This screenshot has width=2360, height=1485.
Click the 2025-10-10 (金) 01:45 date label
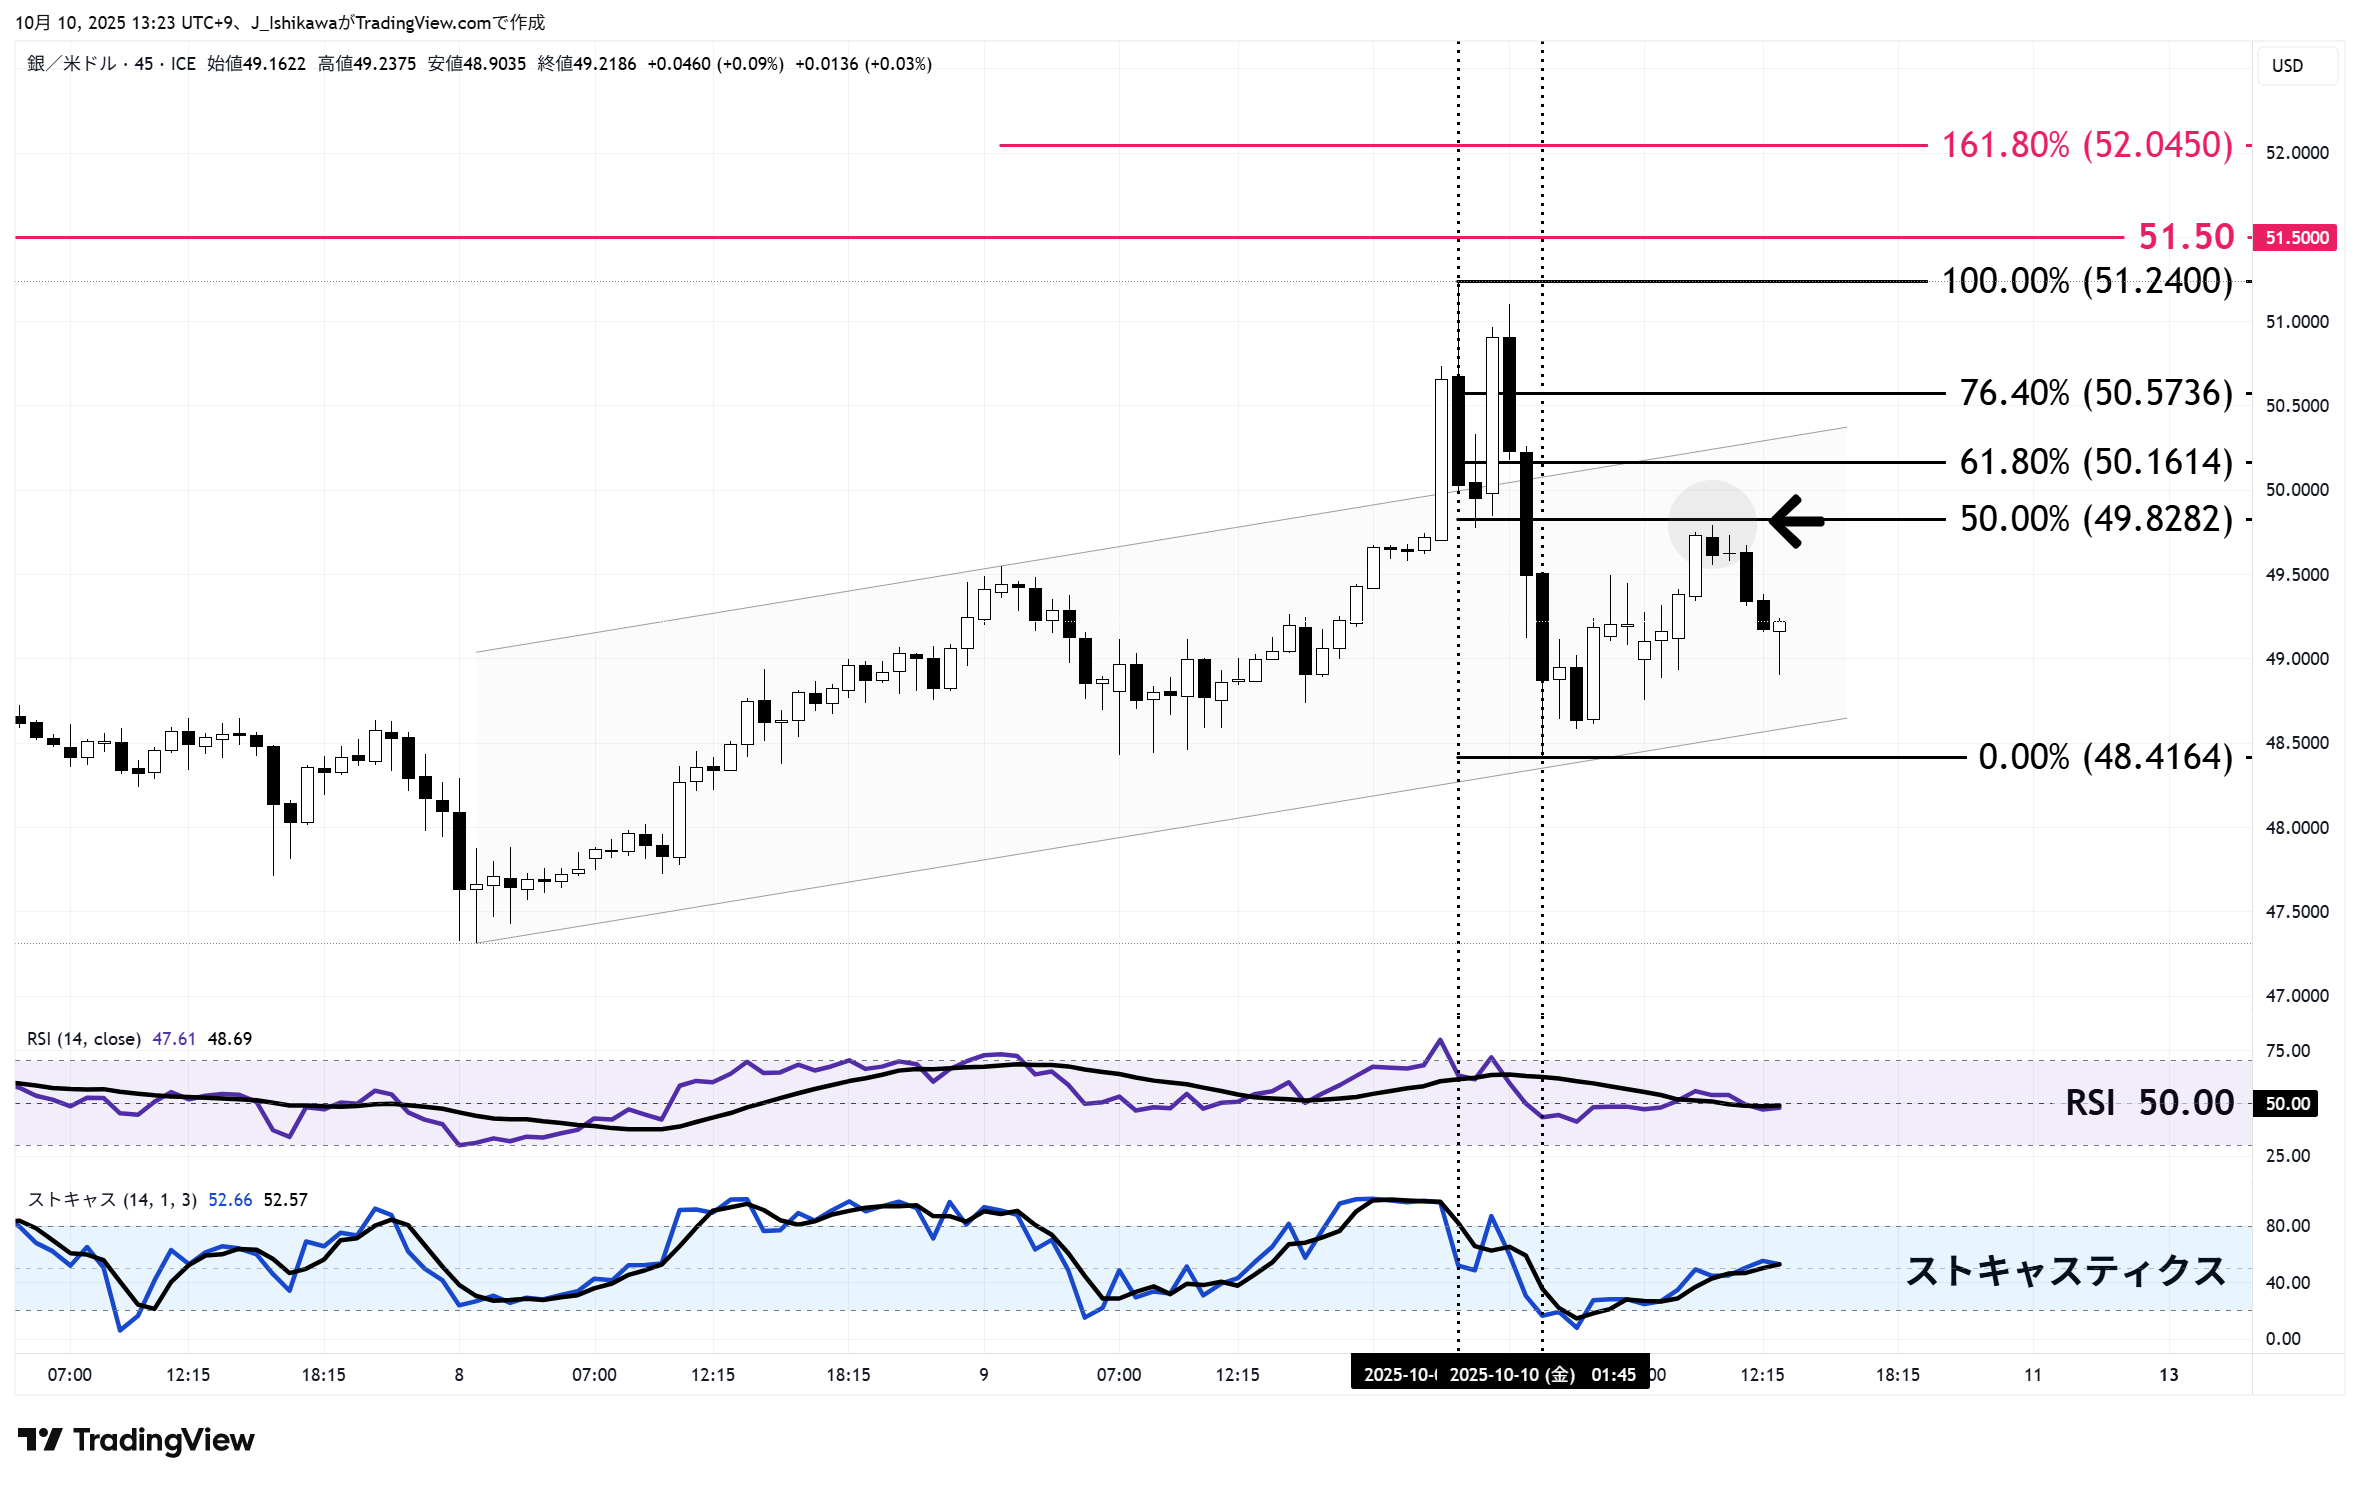[1542, 1375]
